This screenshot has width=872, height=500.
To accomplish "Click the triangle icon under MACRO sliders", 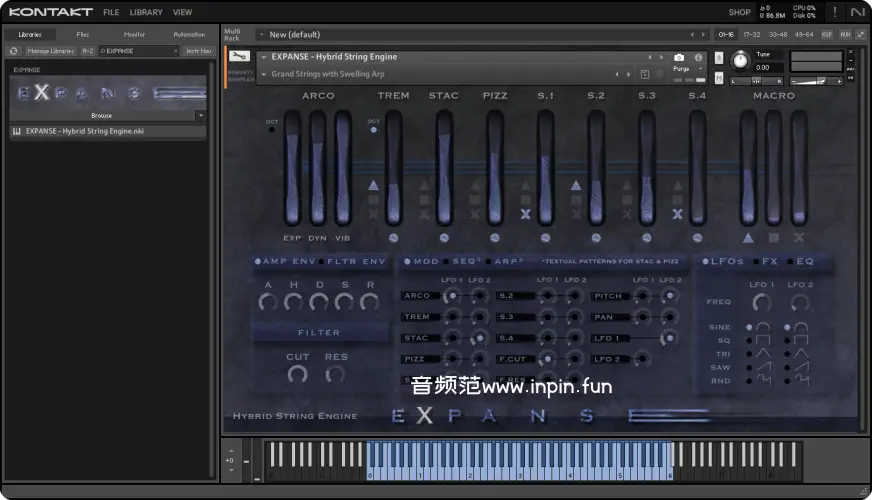I will coord(748,238).
